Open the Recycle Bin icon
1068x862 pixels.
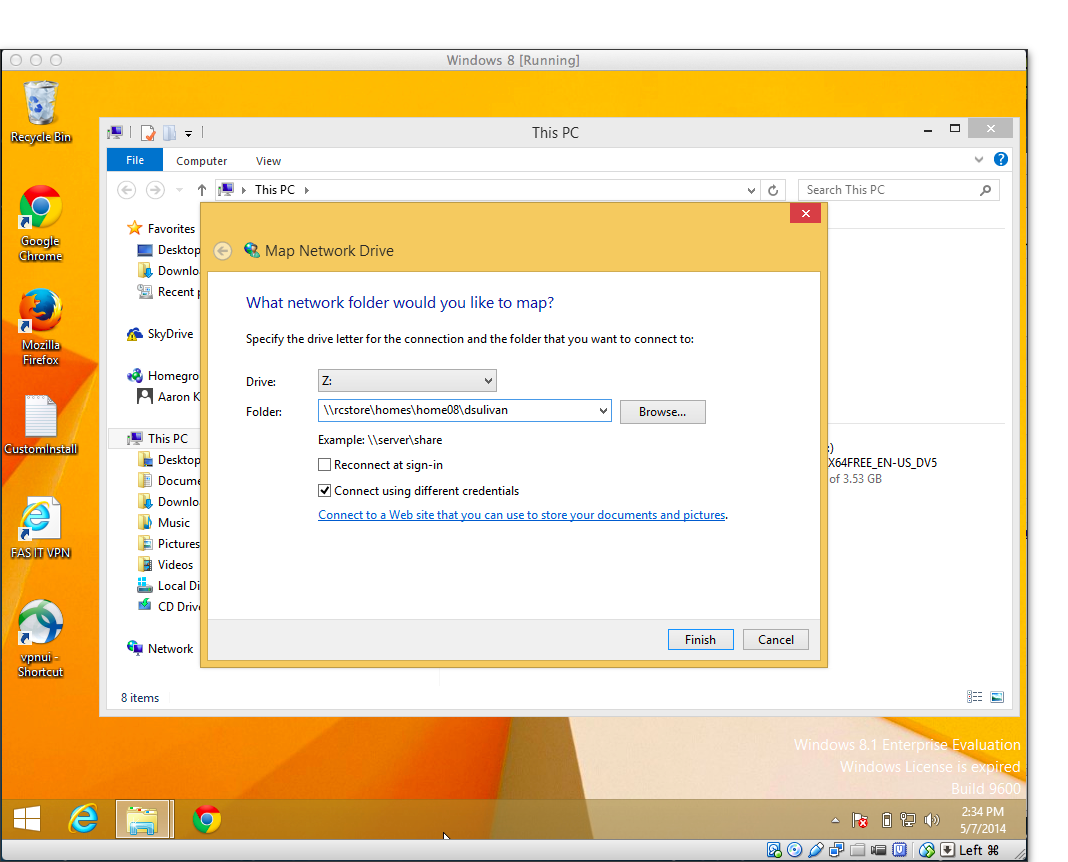coord(40,104)
